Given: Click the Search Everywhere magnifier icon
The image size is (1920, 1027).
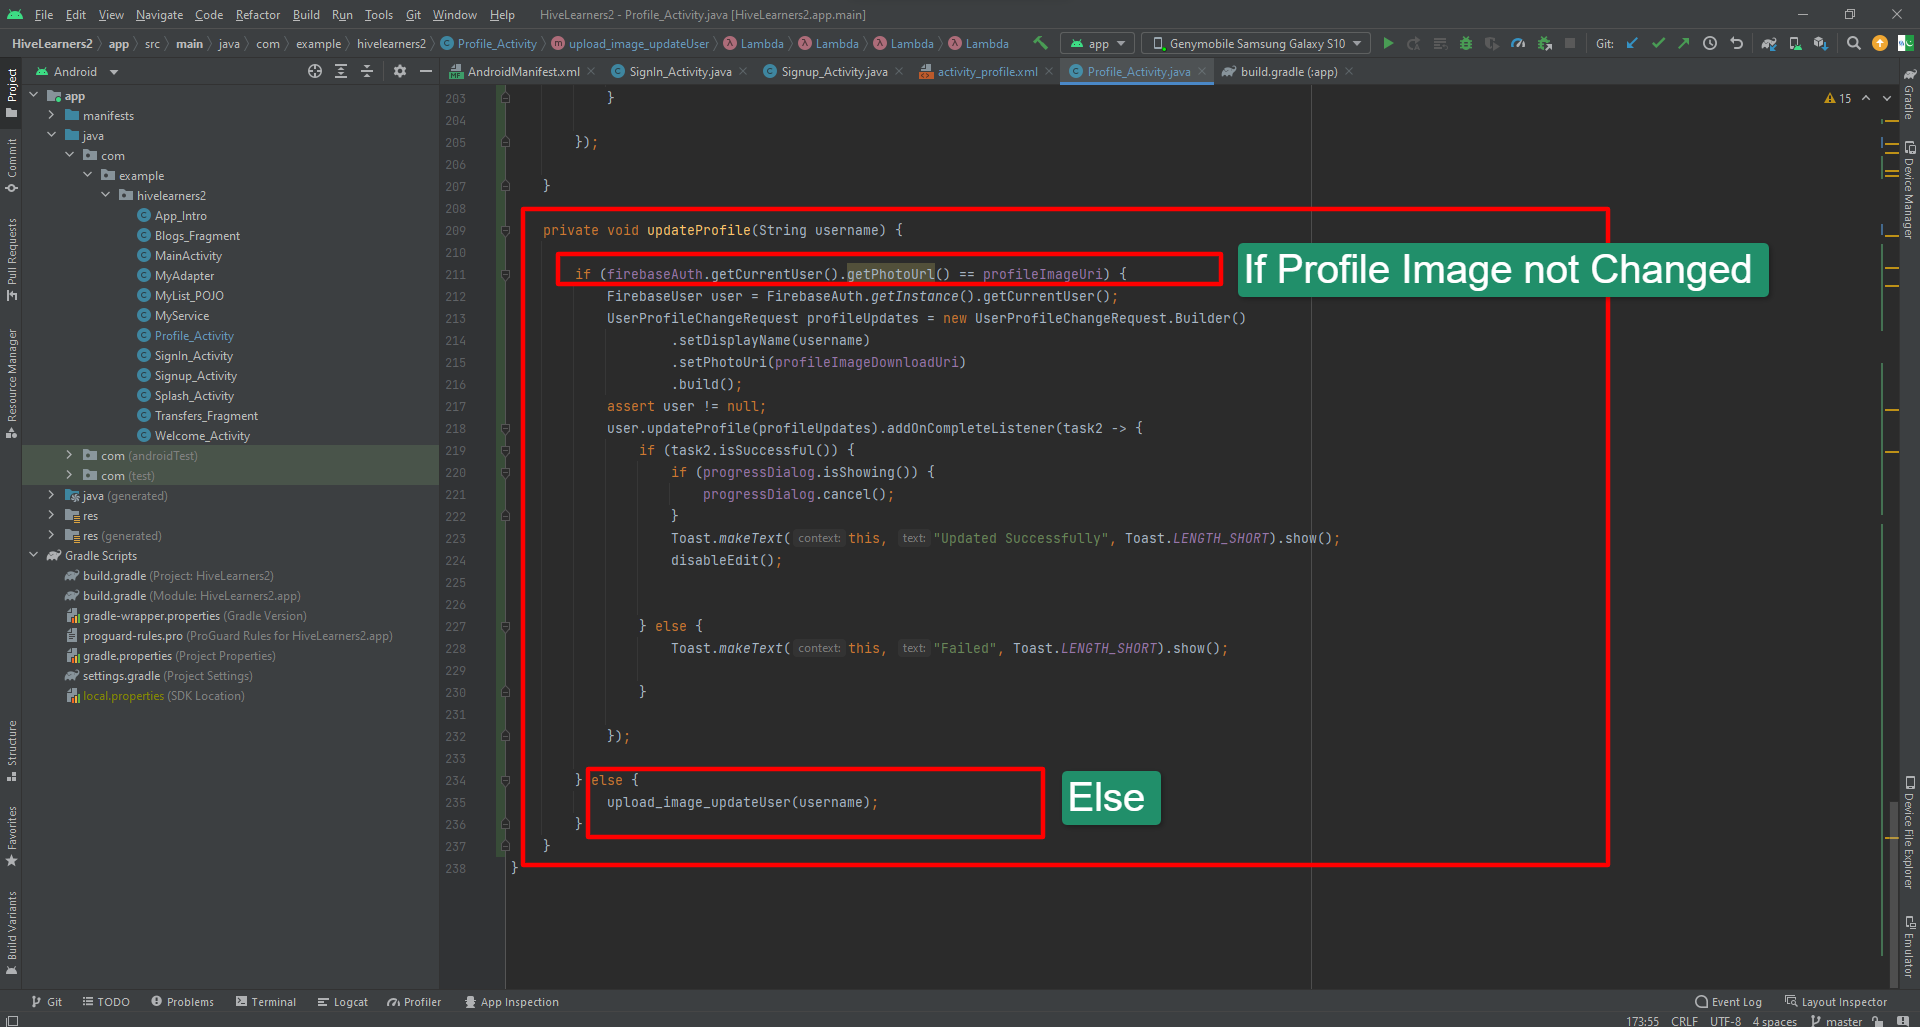Looking at the screenshot, I should click(1854, 43).
